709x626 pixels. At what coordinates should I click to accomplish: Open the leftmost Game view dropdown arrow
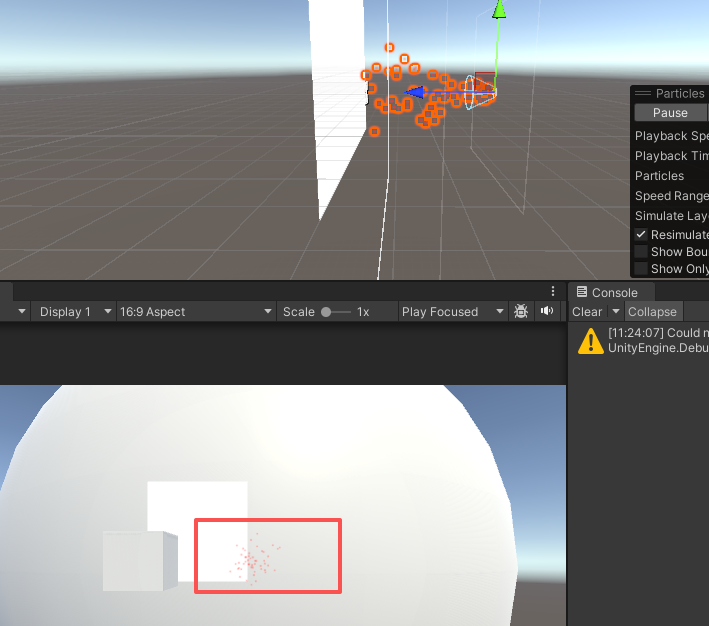point(22,312)
